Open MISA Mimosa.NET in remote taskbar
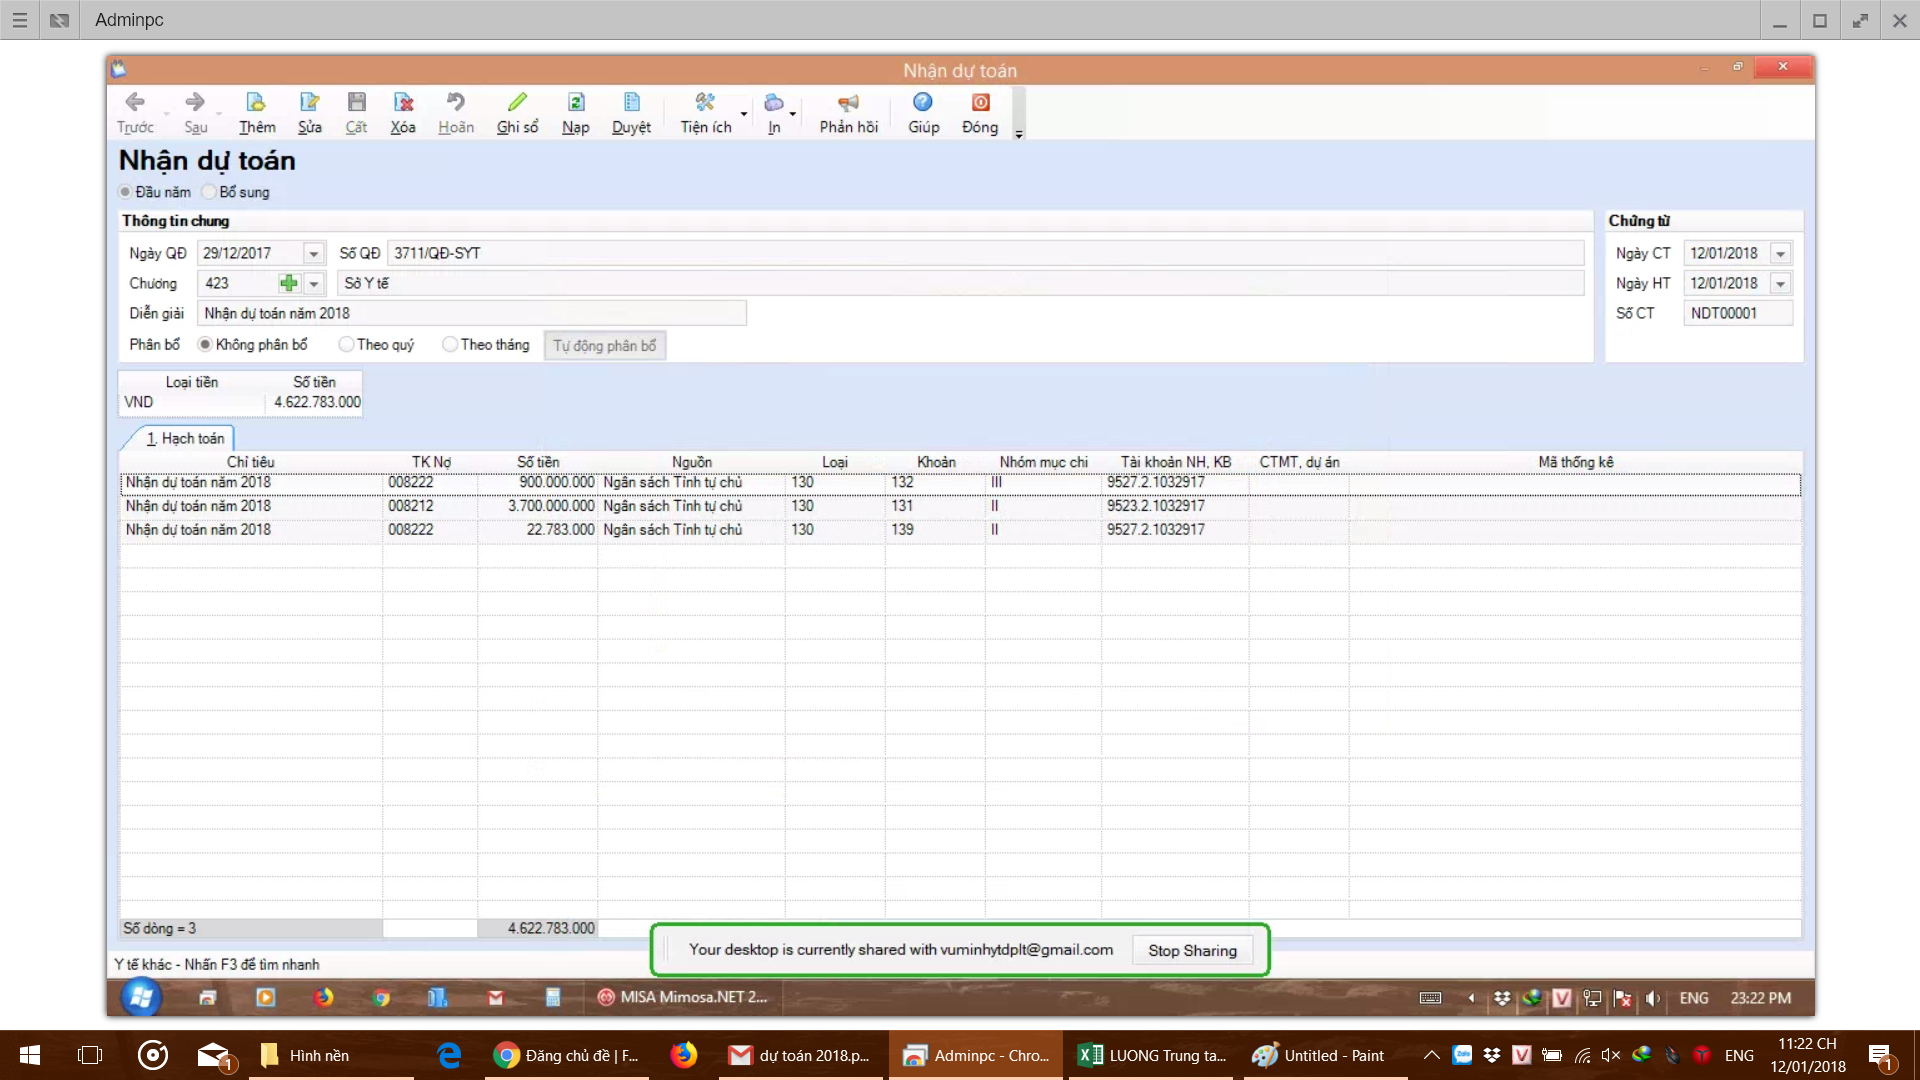The height and width of the screenshot is (1080, 1920). (682, 997)
